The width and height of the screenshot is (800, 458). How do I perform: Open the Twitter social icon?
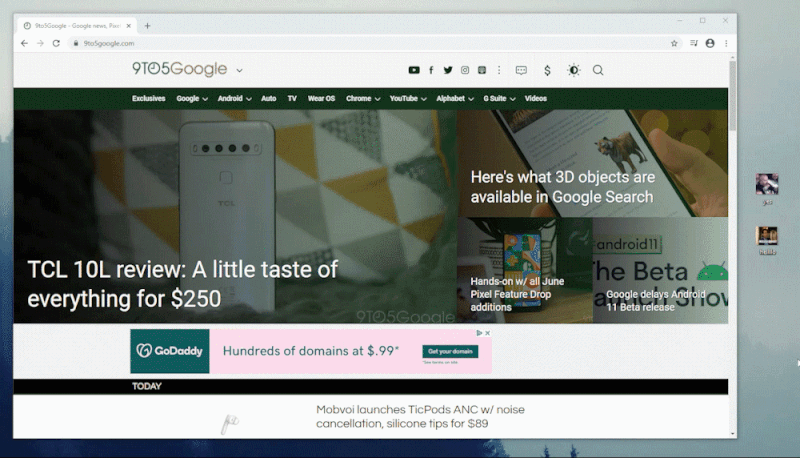point(447,70)
